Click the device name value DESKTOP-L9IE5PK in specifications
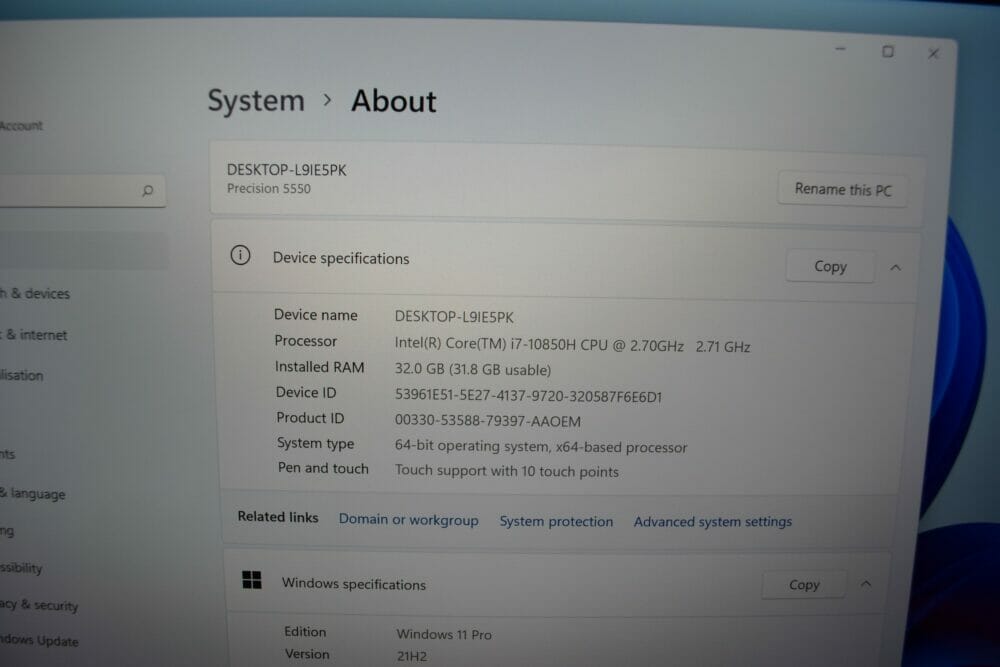Image resolution: width=1000 pixels, height=667 pixels. (454, 317)
